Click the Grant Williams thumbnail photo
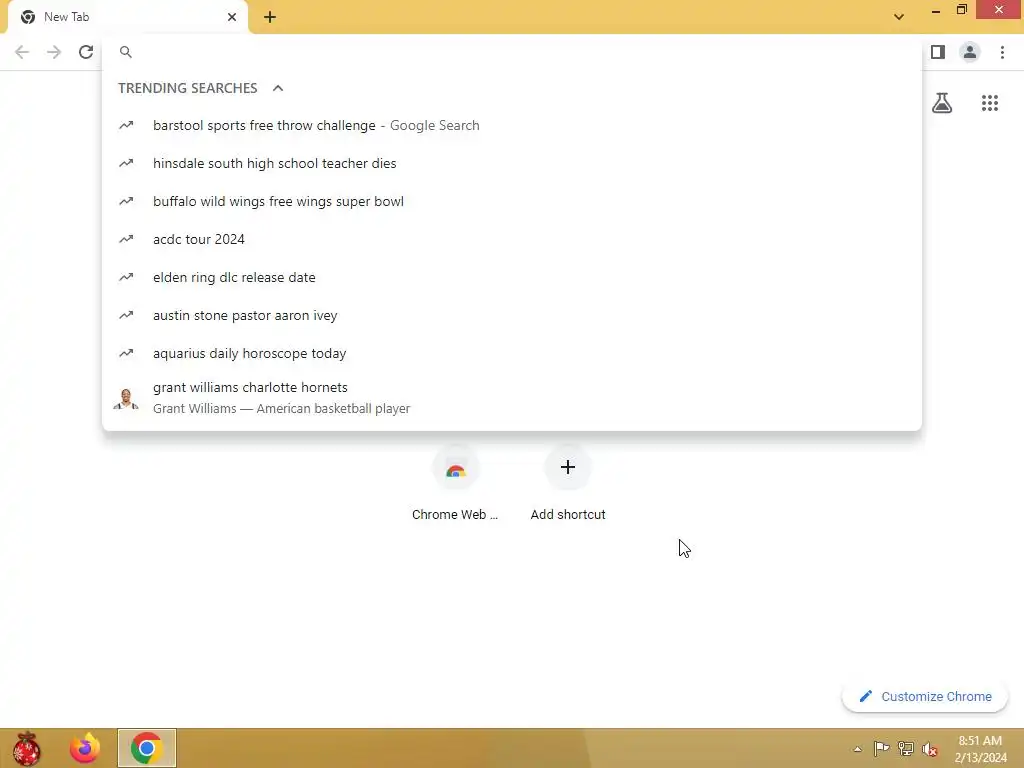The image size is (1024, 768). click(x=126, y=398)
